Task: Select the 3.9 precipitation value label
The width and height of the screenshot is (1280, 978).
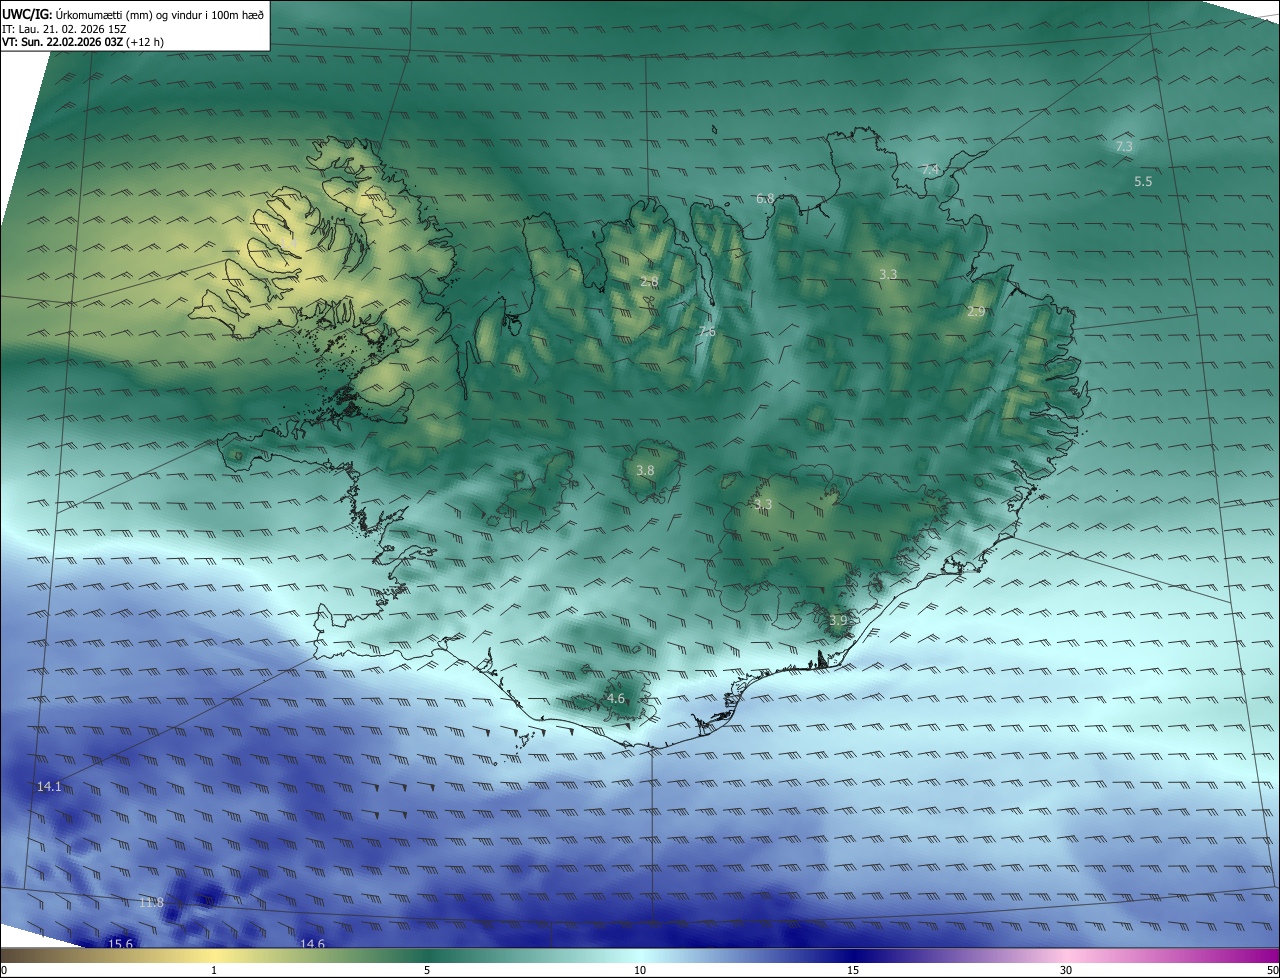Action: (x=838, y=621)
